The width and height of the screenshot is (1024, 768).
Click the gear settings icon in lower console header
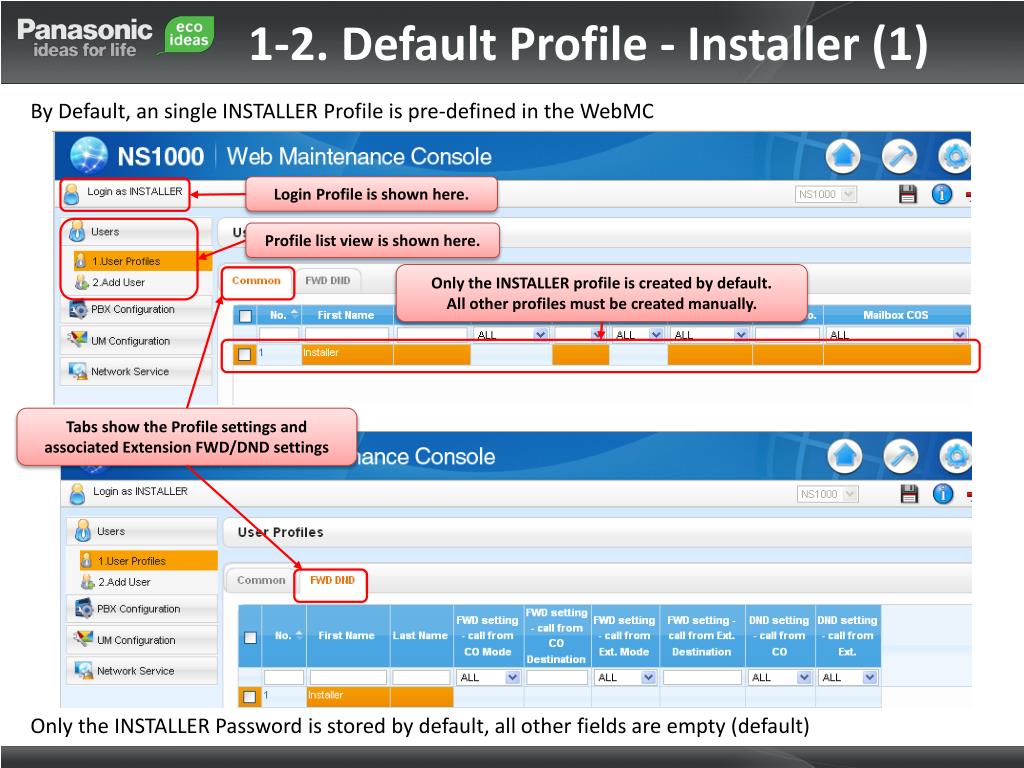tap(955, 456)
